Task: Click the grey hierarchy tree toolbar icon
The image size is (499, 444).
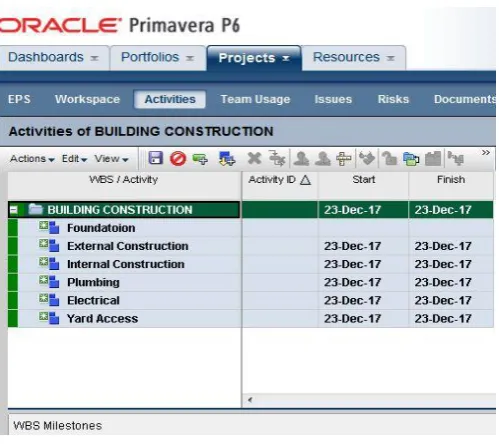Action: (x=456, y=158)
